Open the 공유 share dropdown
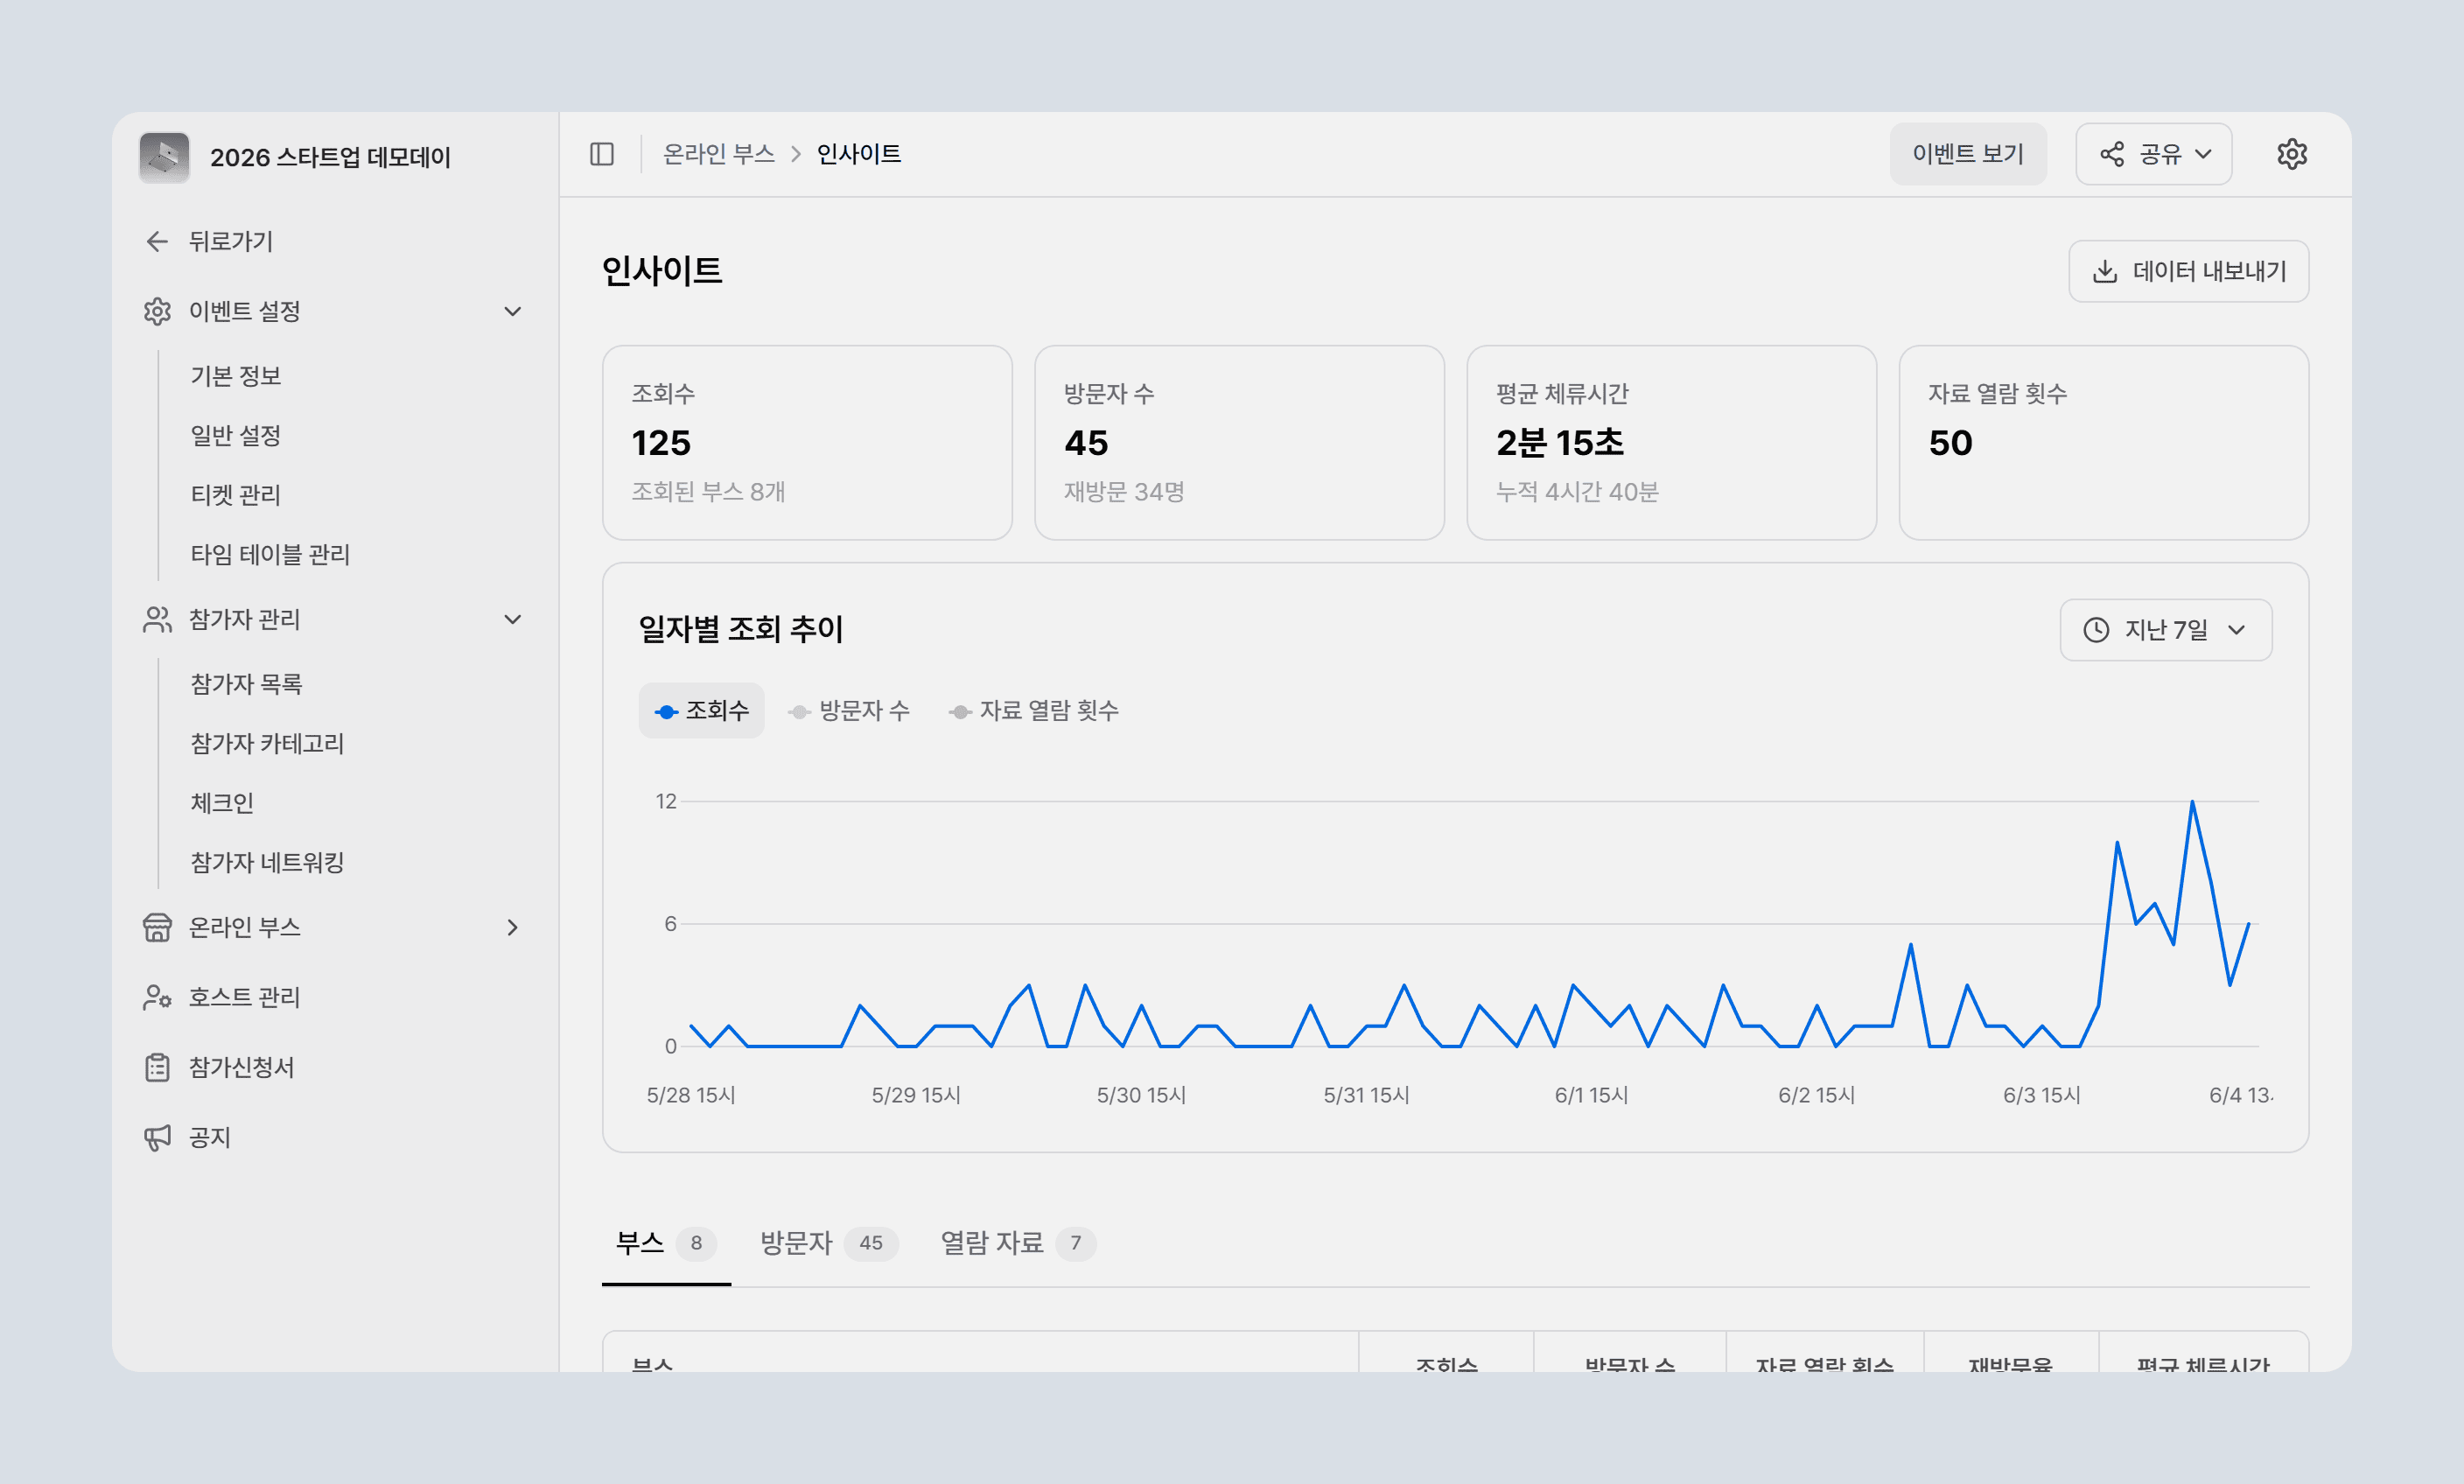The width and height of the screenshot is (2464, 1484). coord(2154,154)
